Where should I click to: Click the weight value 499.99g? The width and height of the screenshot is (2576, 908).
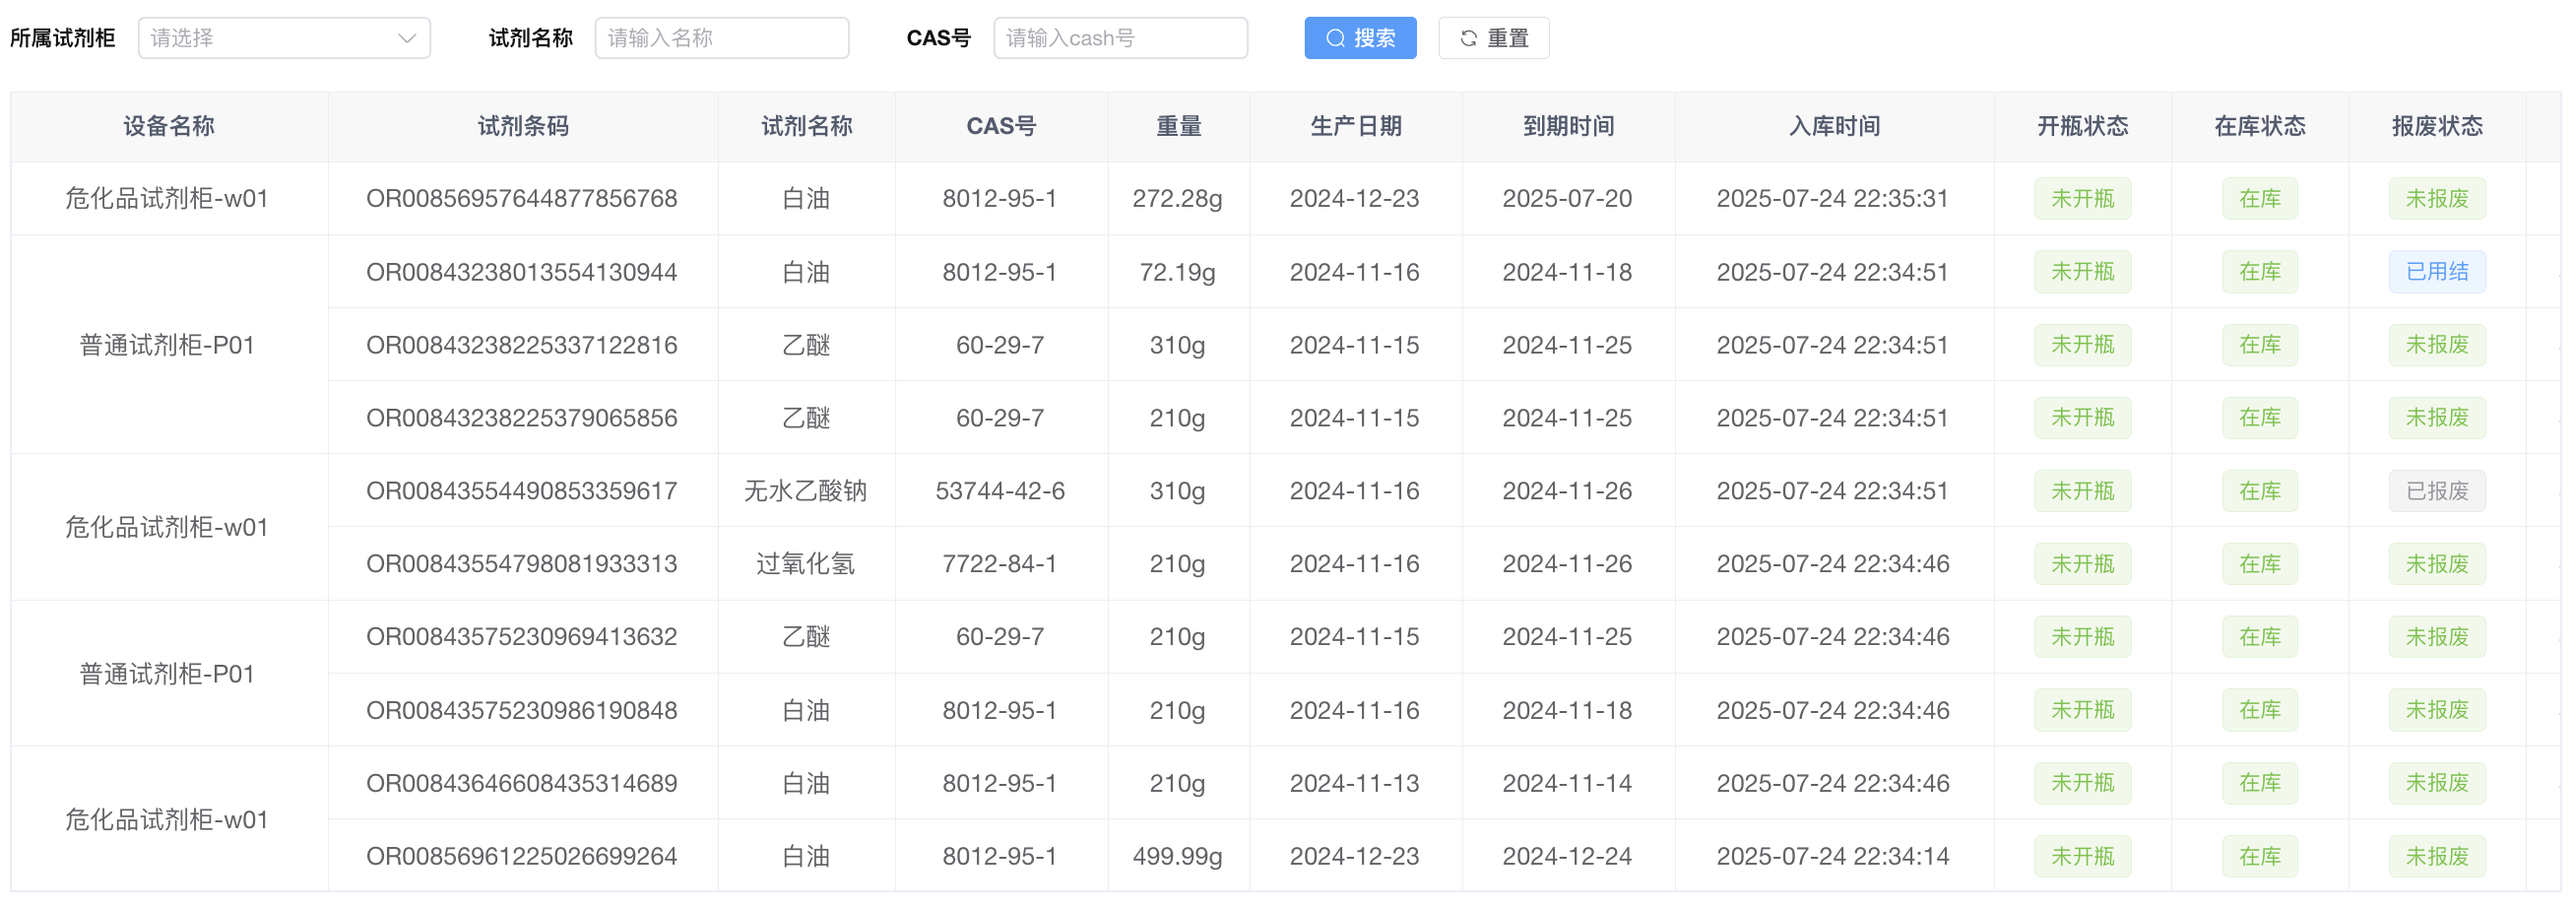(x=1177, y=856)
